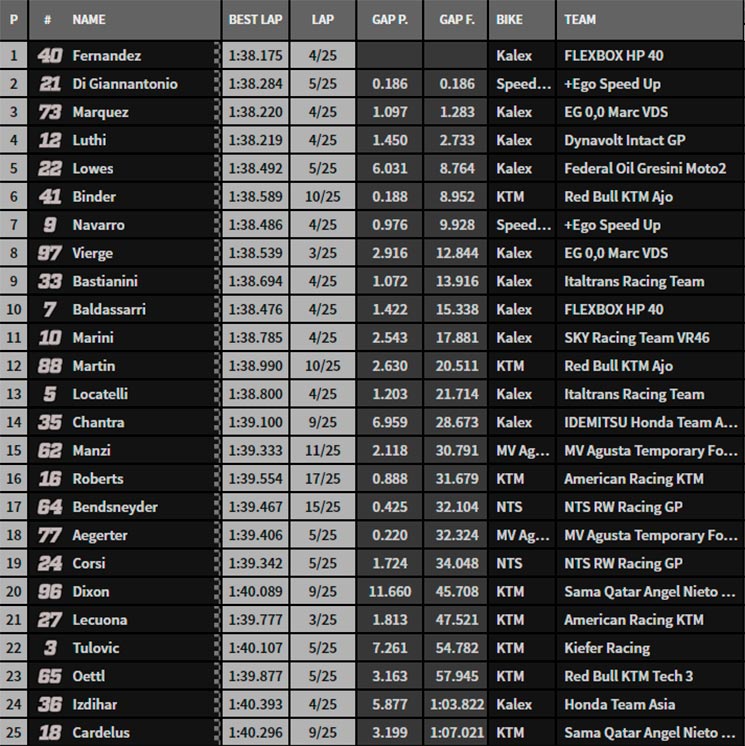Select rider number 62 badge for Manzi
The image size is (745, 746).
pos(50,451)
